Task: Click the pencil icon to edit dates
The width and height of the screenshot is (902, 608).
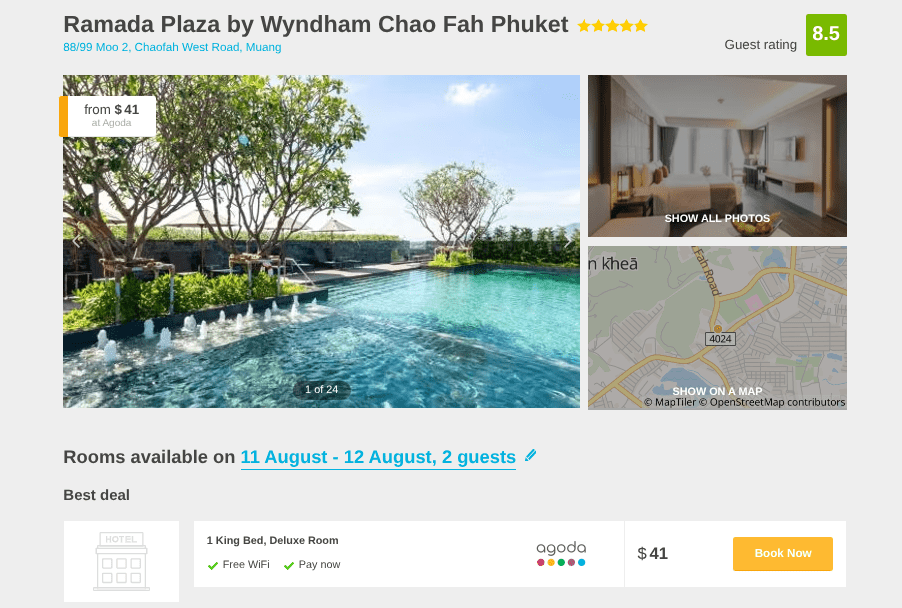Action: tap(530, 455)
